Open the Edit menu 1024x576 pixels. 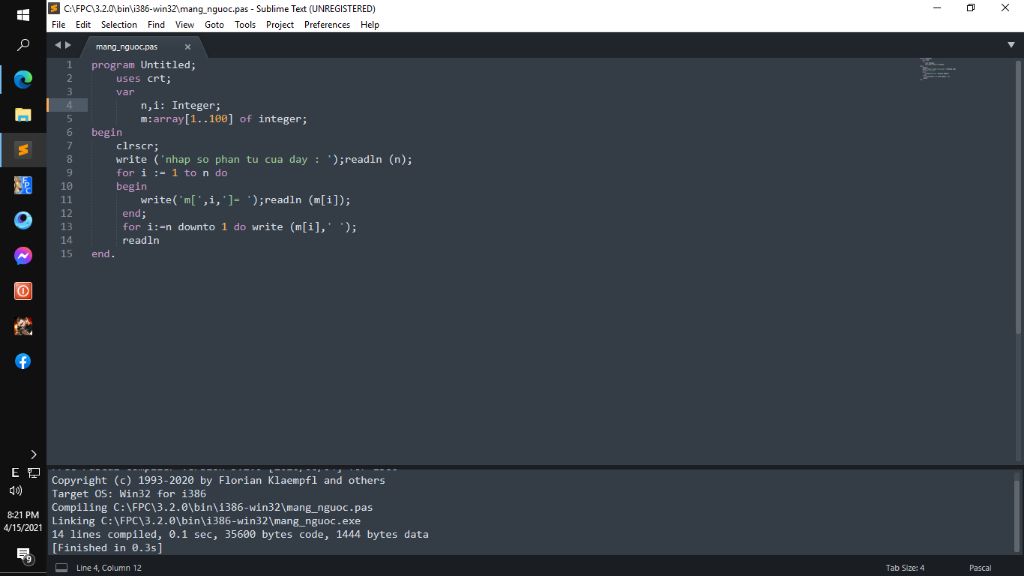(x=83, y=25)
